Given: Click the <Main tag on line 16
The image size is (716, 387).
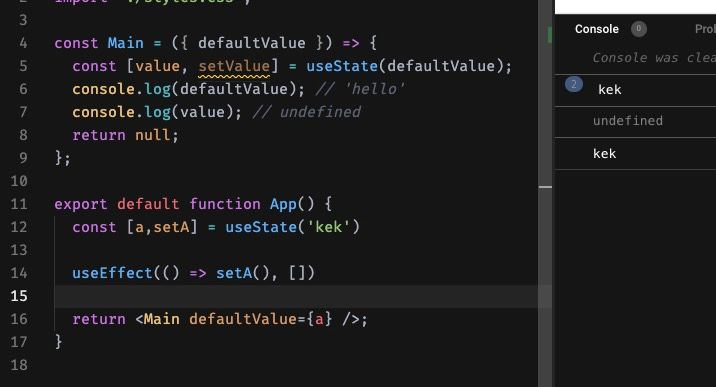Looking at the screenshot, I should coord(157,319).
